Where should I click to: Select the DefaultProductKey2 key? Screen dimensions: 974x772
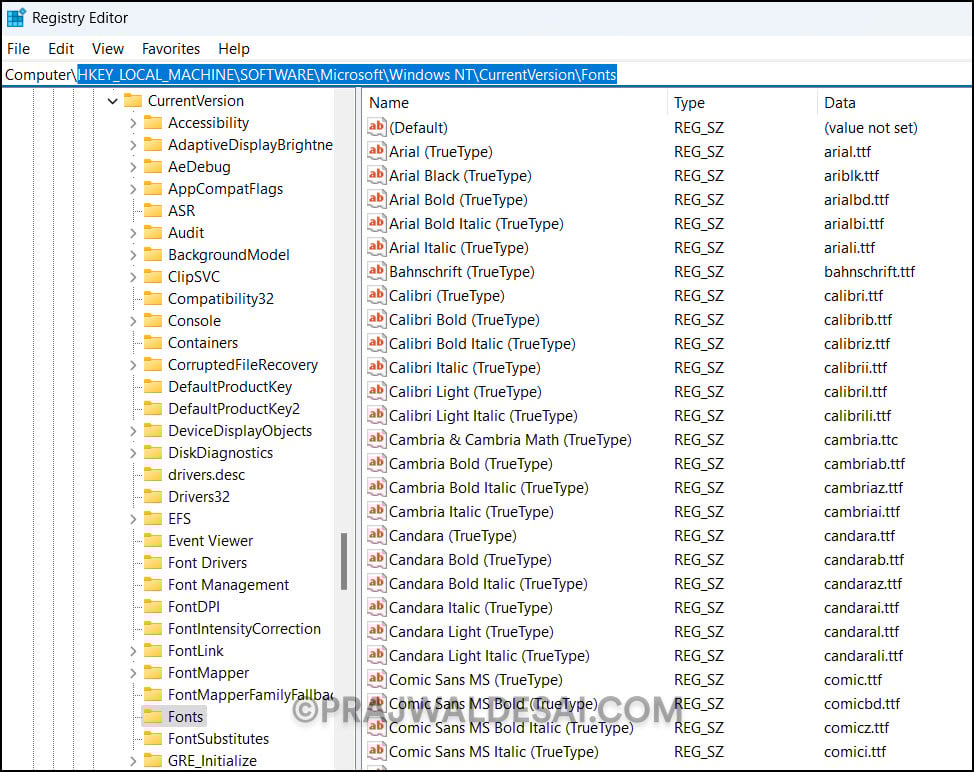click(234, 409)
